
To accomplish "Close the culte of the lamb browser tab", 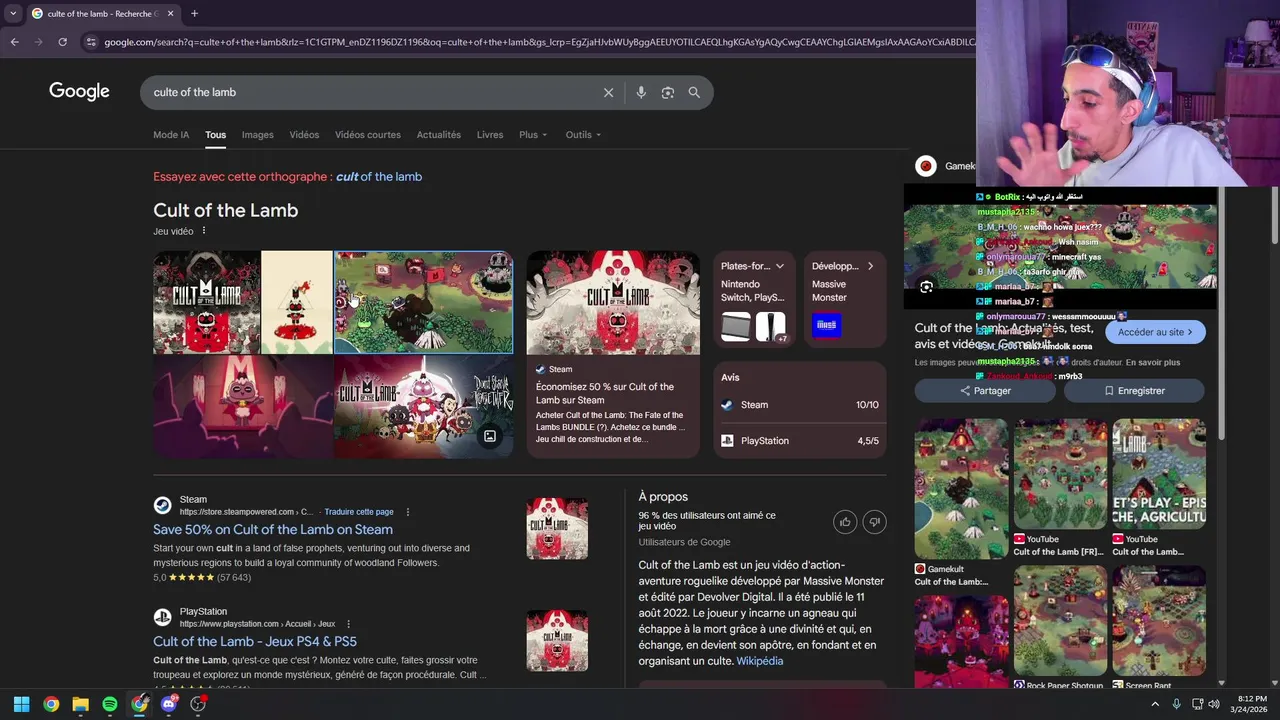I will pos(170,14).
